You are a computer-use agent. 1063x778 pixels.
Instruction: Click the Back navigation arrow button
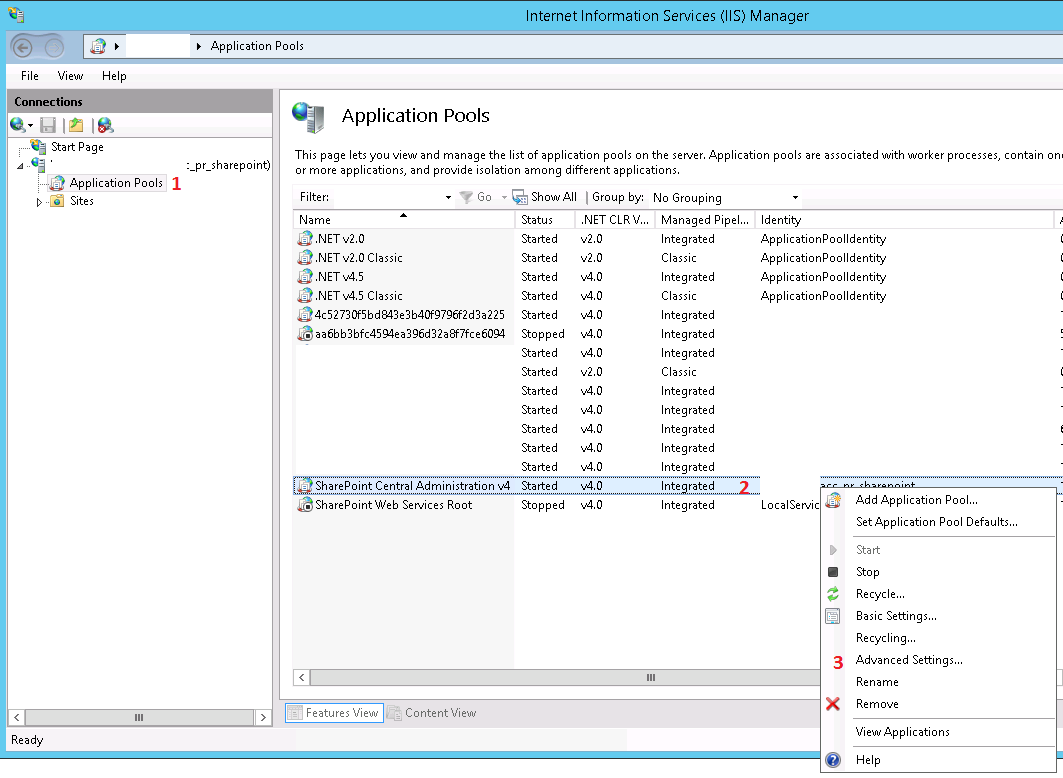pyautogui.click(x=24, y=46)
